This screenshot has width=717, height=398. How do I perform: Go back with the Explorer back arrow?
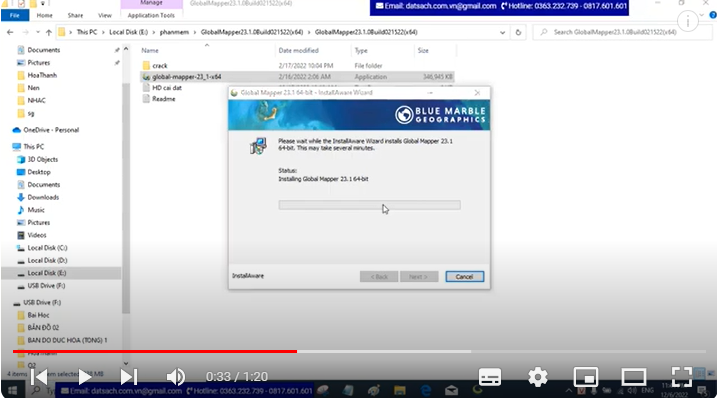[10, 32]
